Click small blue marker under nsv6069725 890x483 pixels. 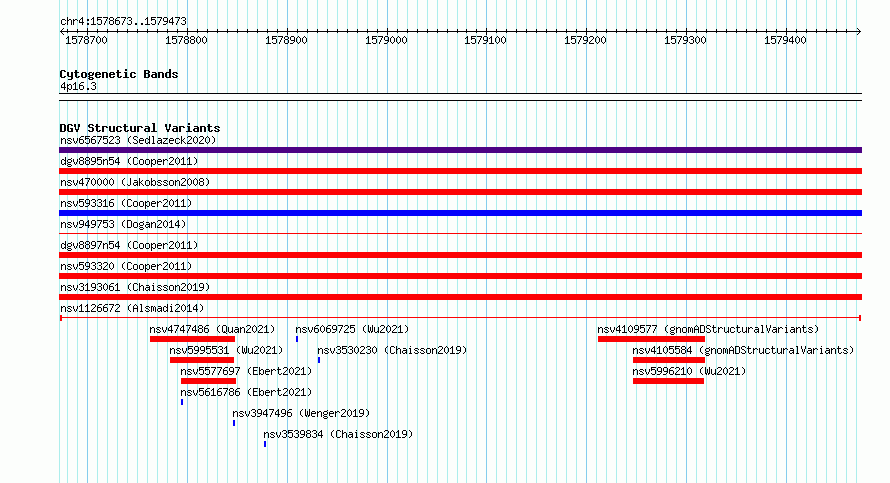tap(297, 339)
